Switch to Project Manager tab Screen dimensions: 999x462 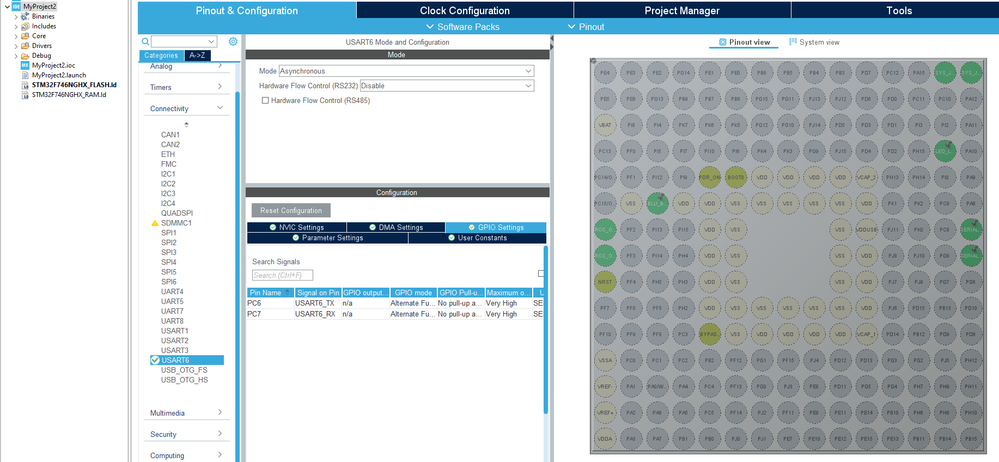pos(682,10)
